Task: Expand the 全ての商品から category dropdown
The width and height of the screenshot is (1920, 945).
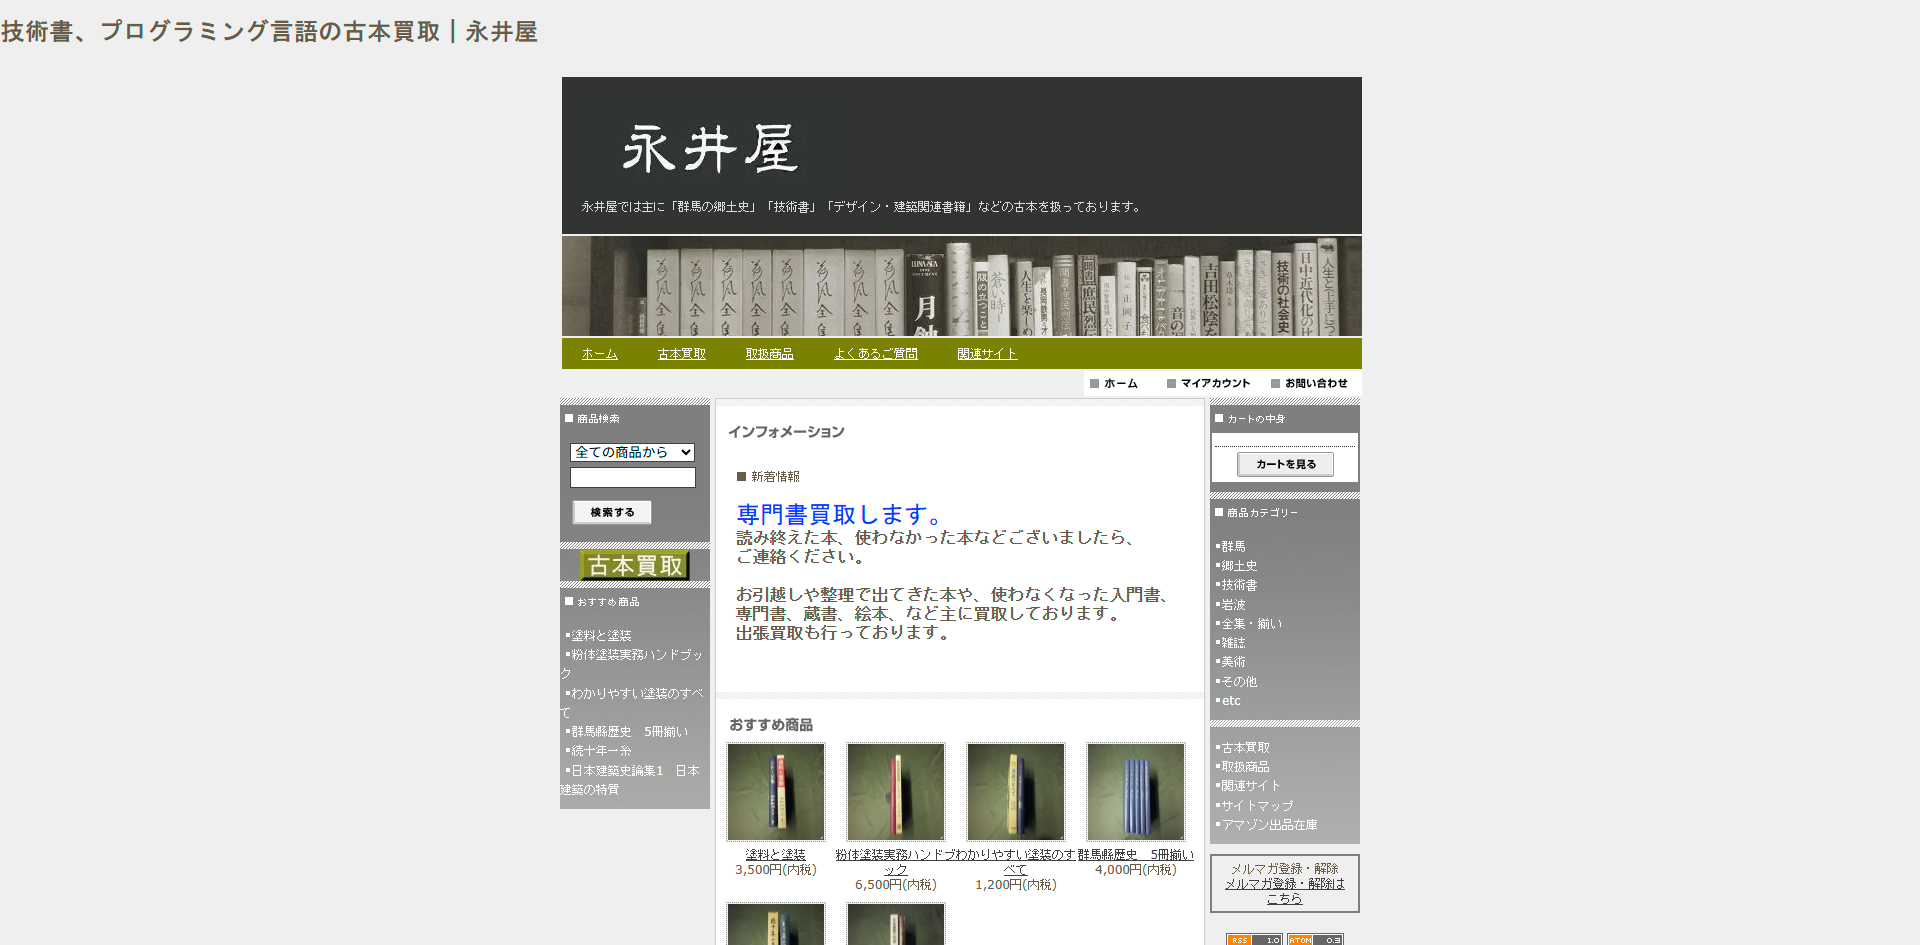Action: pyautogui.click(x=632, y=452)
